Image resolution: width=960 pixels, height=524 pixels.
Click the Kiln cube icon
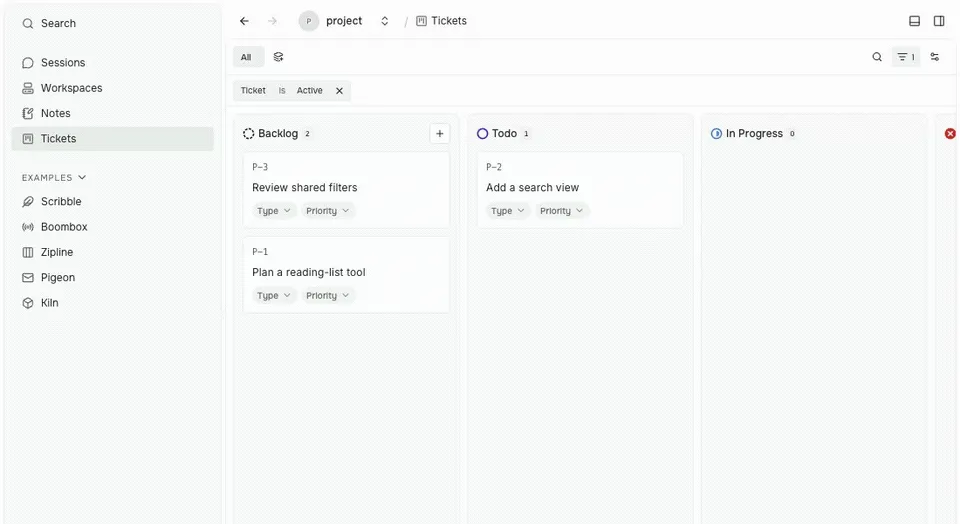click(28, 303)
